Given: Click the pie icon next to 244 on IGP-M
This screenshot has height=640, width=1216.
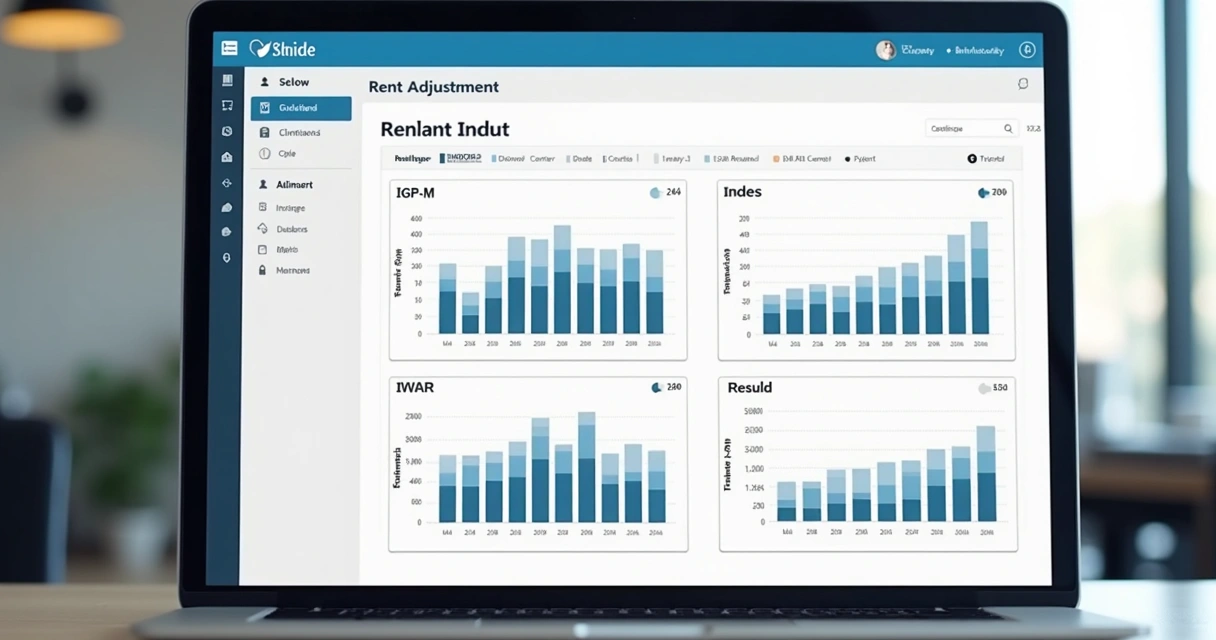Looking at the screenshot, I should point(655,192).
